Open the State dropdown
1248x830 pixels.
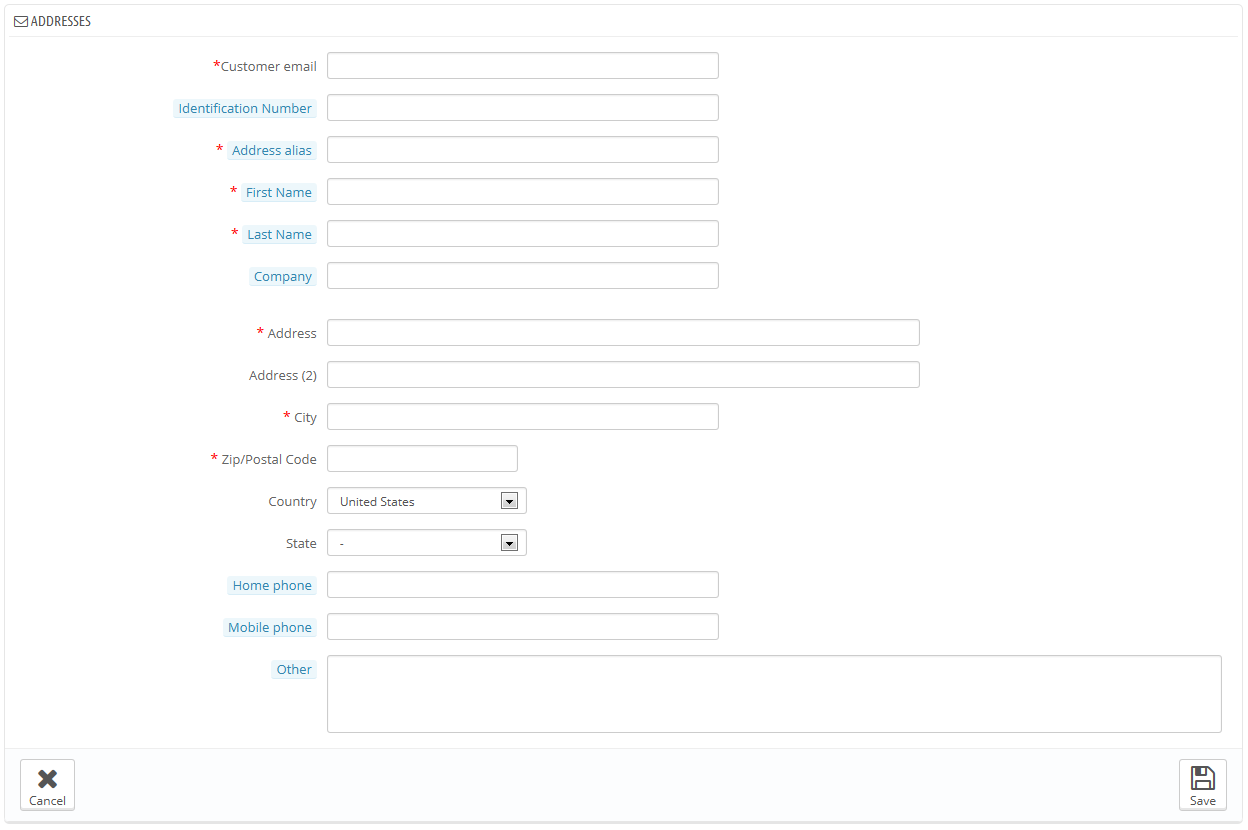427,543
